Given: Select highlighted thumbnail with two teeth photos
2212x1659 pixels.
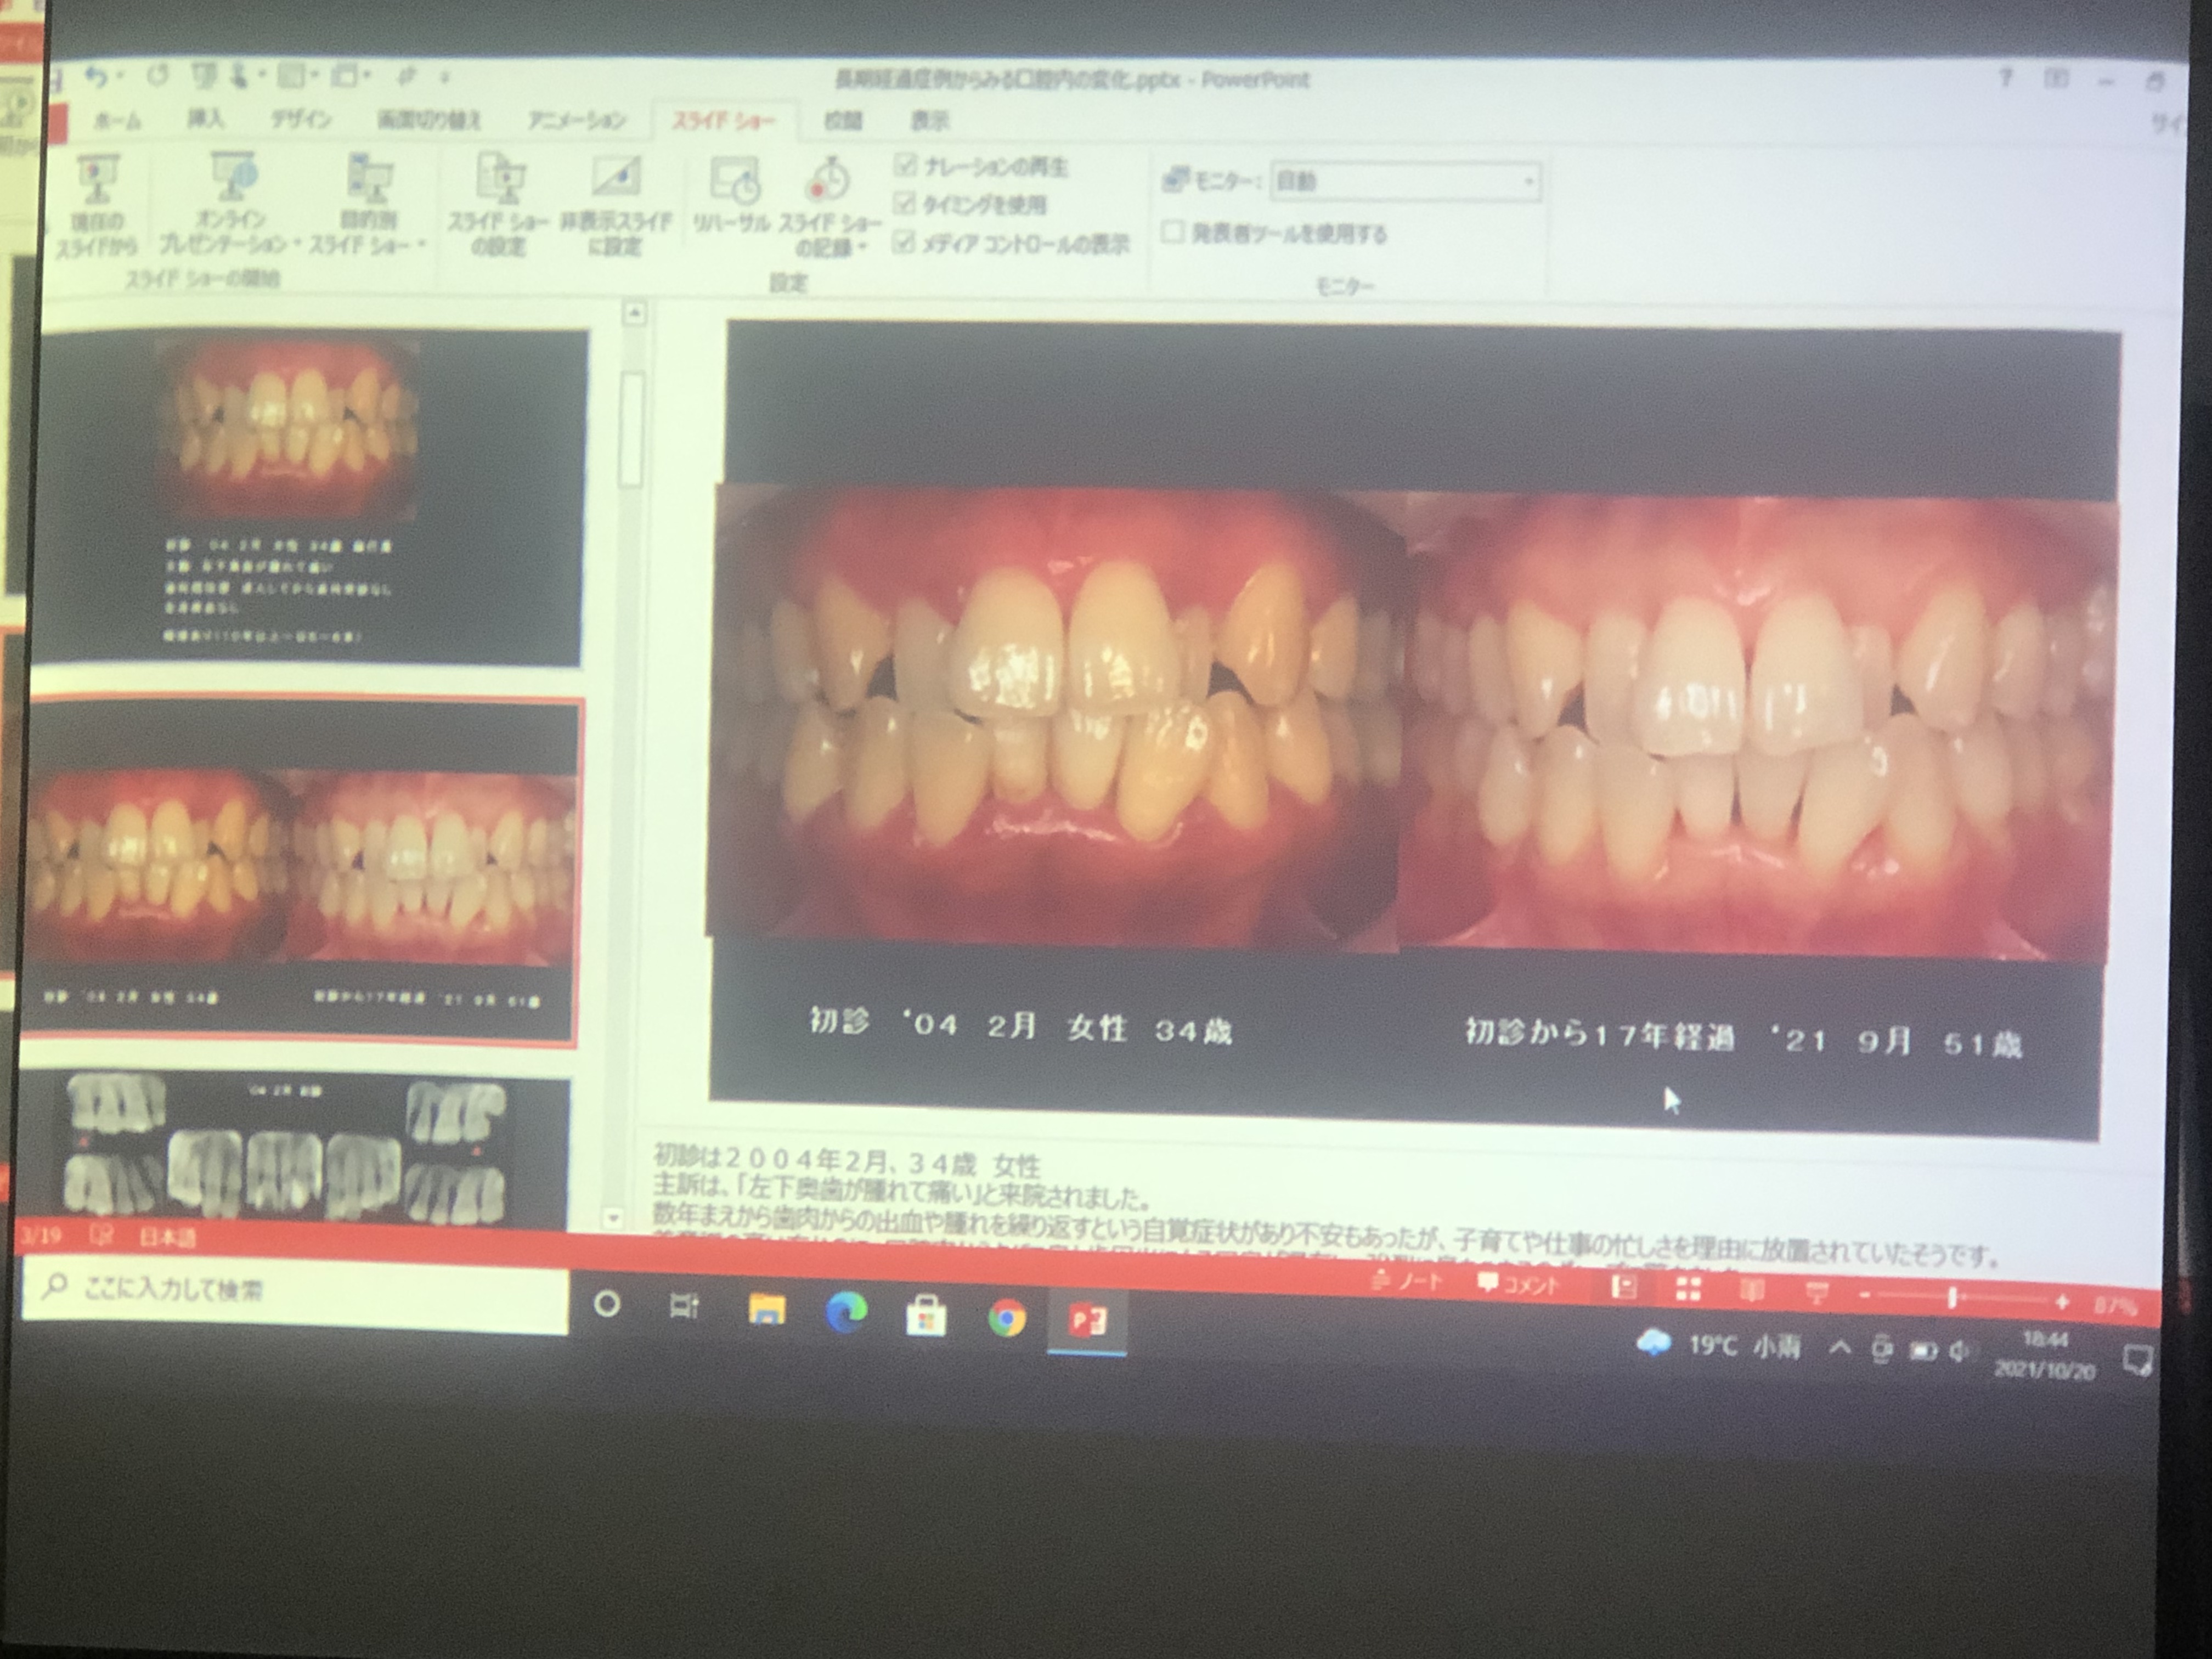Looking at the screenshot, I should tap(302, 870).
